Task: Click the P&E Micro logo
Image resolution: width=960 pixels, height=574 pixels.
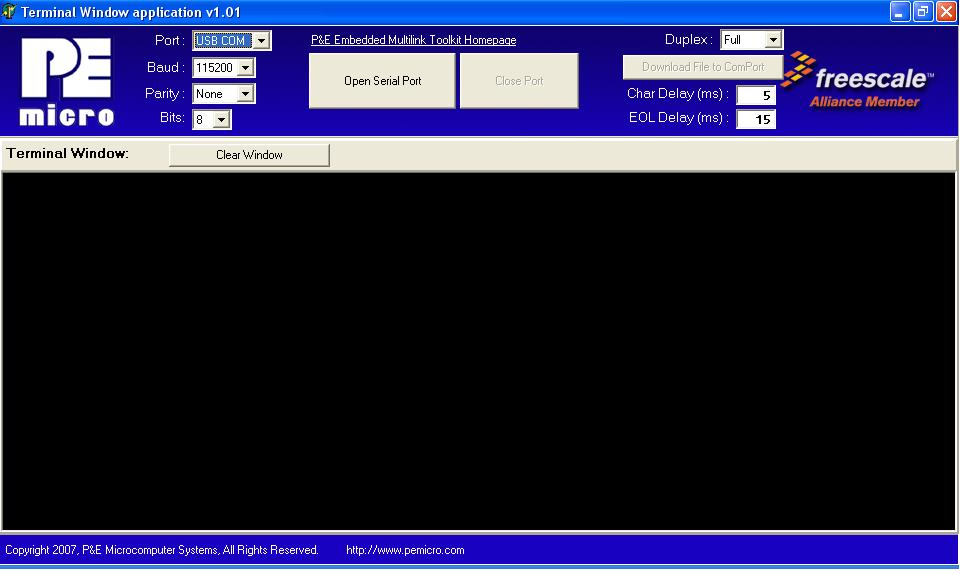Action: 67,82
